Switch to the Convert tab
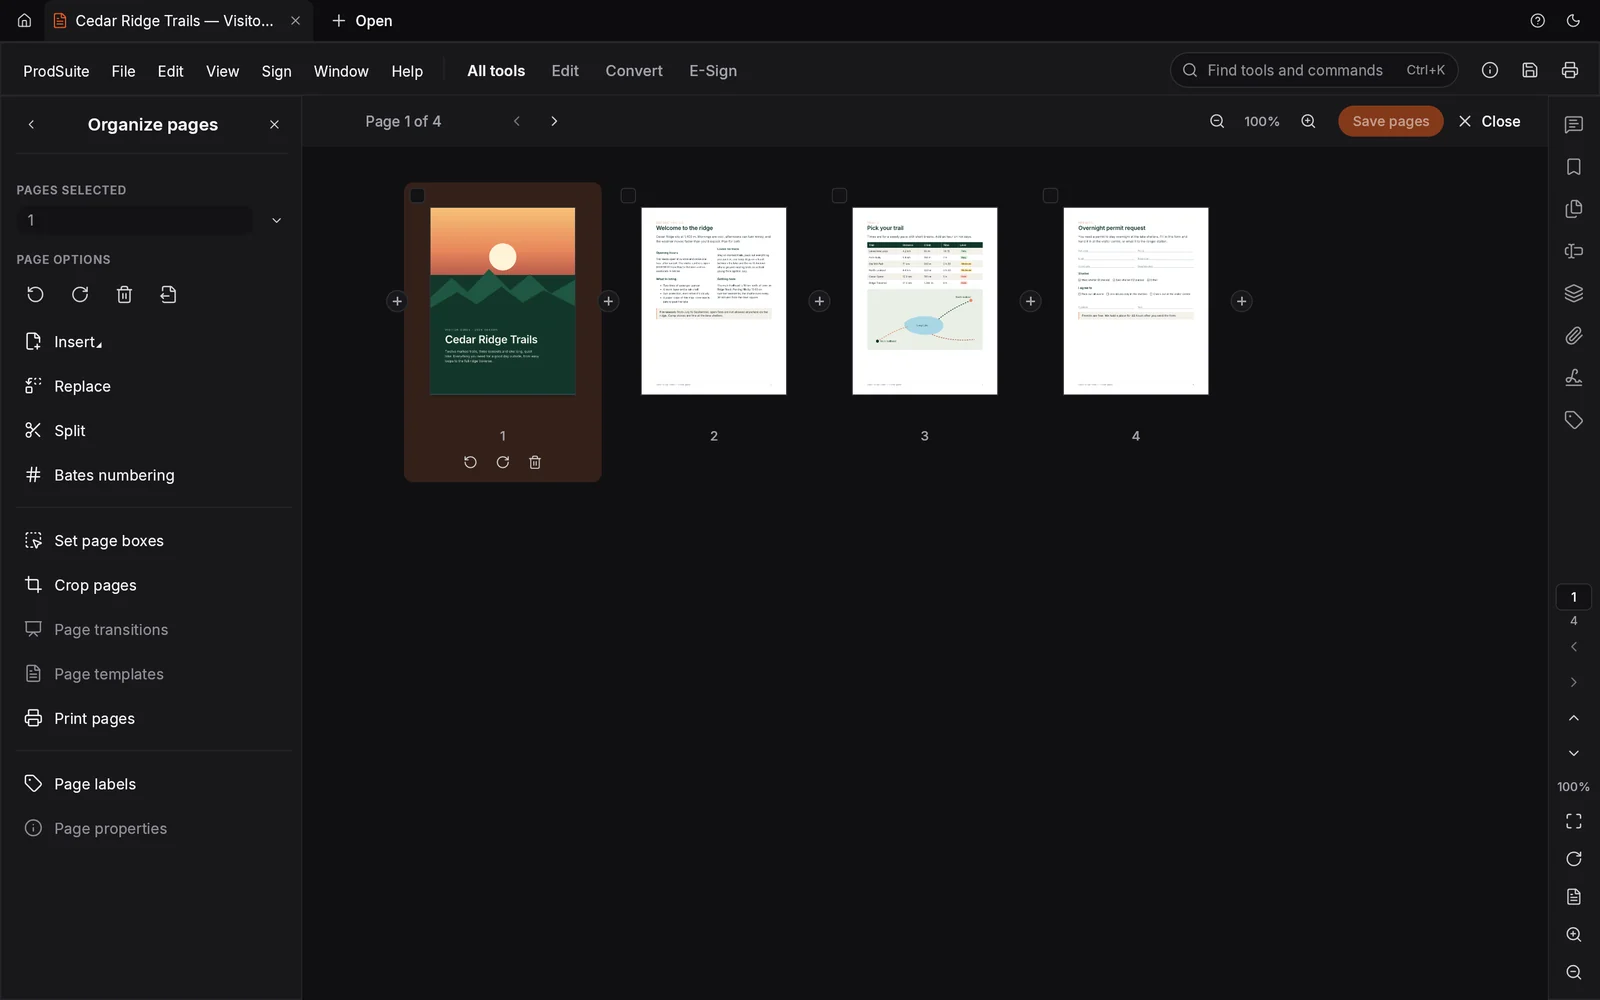Image resolution: width=1600 pixels, height=1000 pixels. 634,71
